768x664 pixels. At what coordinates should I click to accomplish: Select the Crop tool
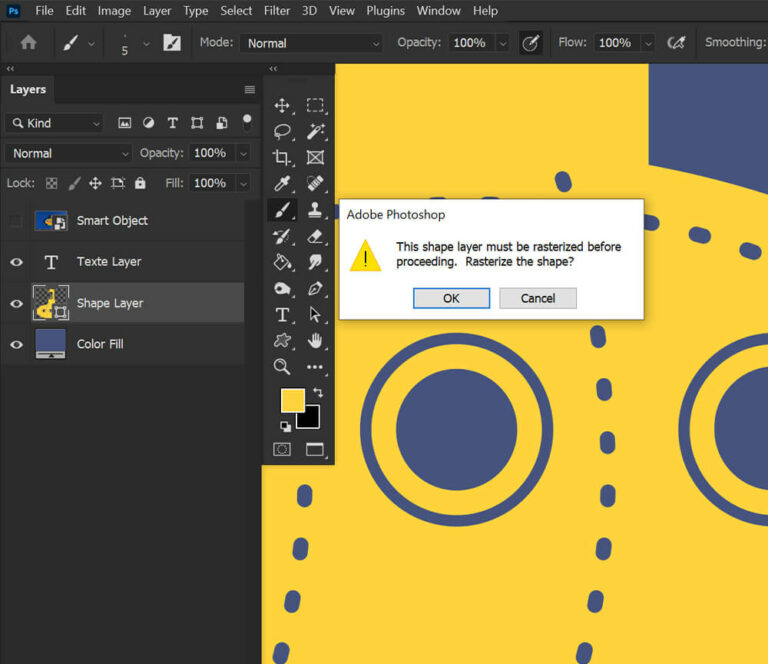(282, 157)
